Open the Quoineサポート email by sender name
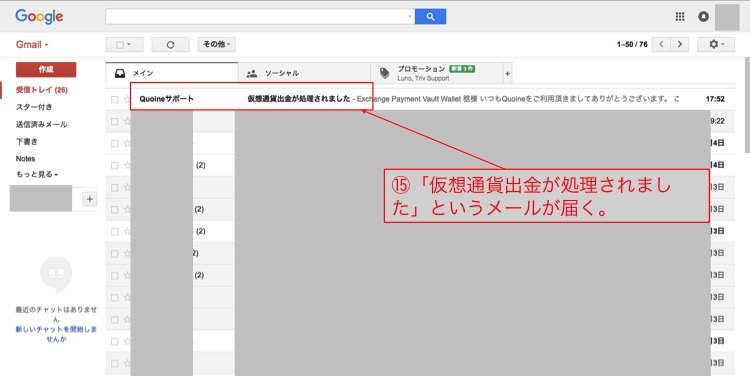 [166, 99]
